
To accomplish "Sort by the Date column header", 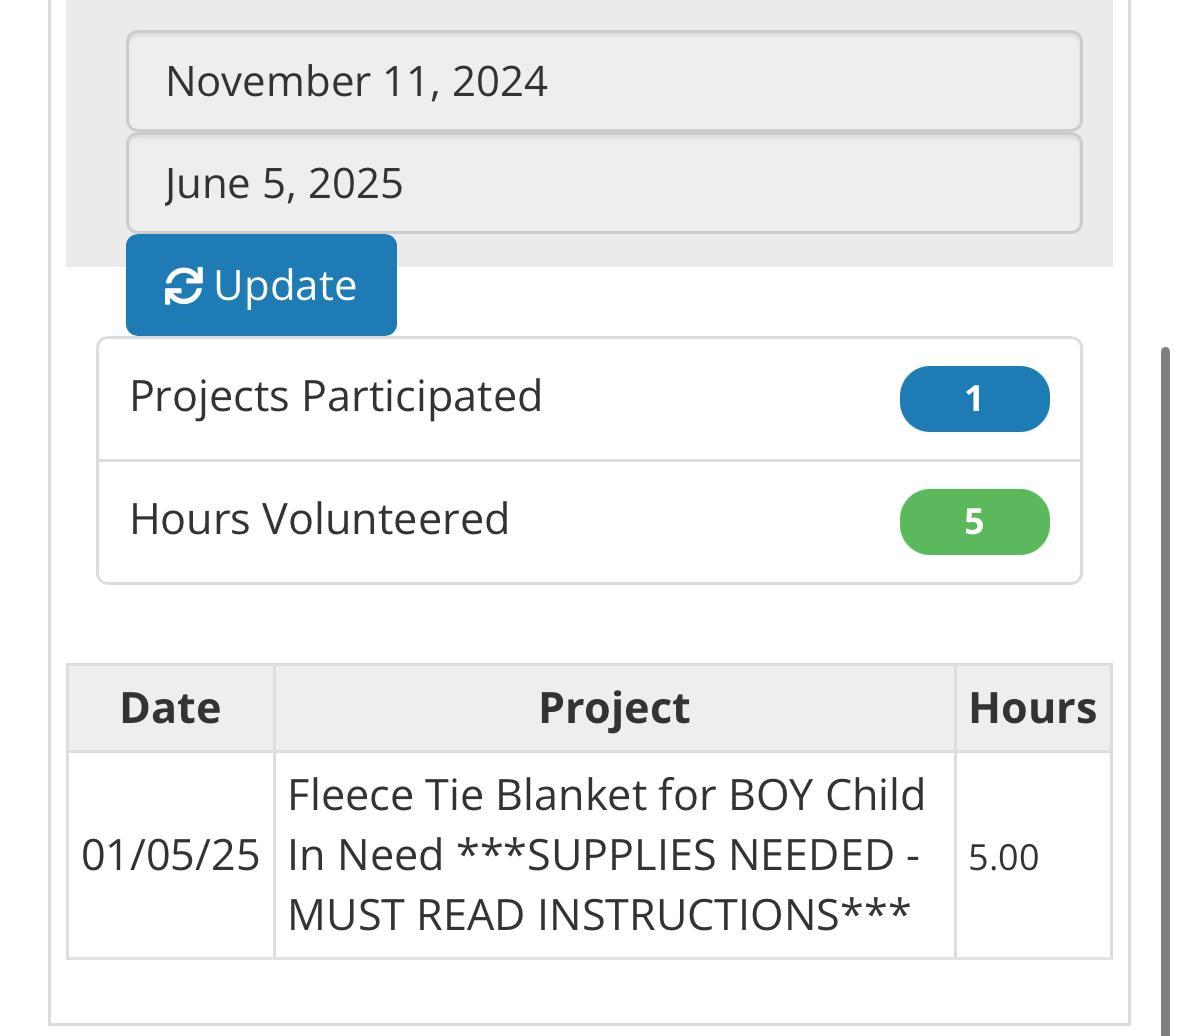I will click(x=171, y=708).
